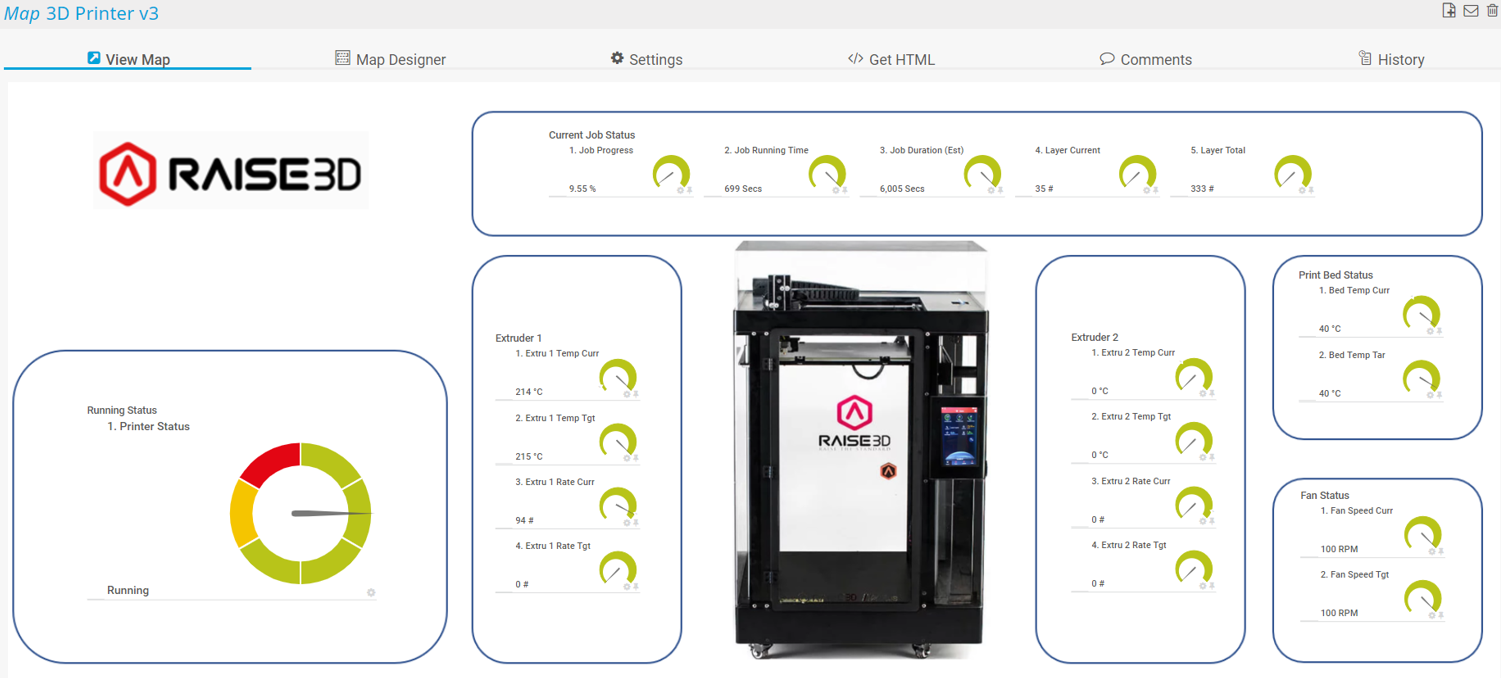Click the pin icon for Layer Total
Image resolution: width=1501 pixels, height=678 pixels.
pyautogui.click(x=1311, y=190)
